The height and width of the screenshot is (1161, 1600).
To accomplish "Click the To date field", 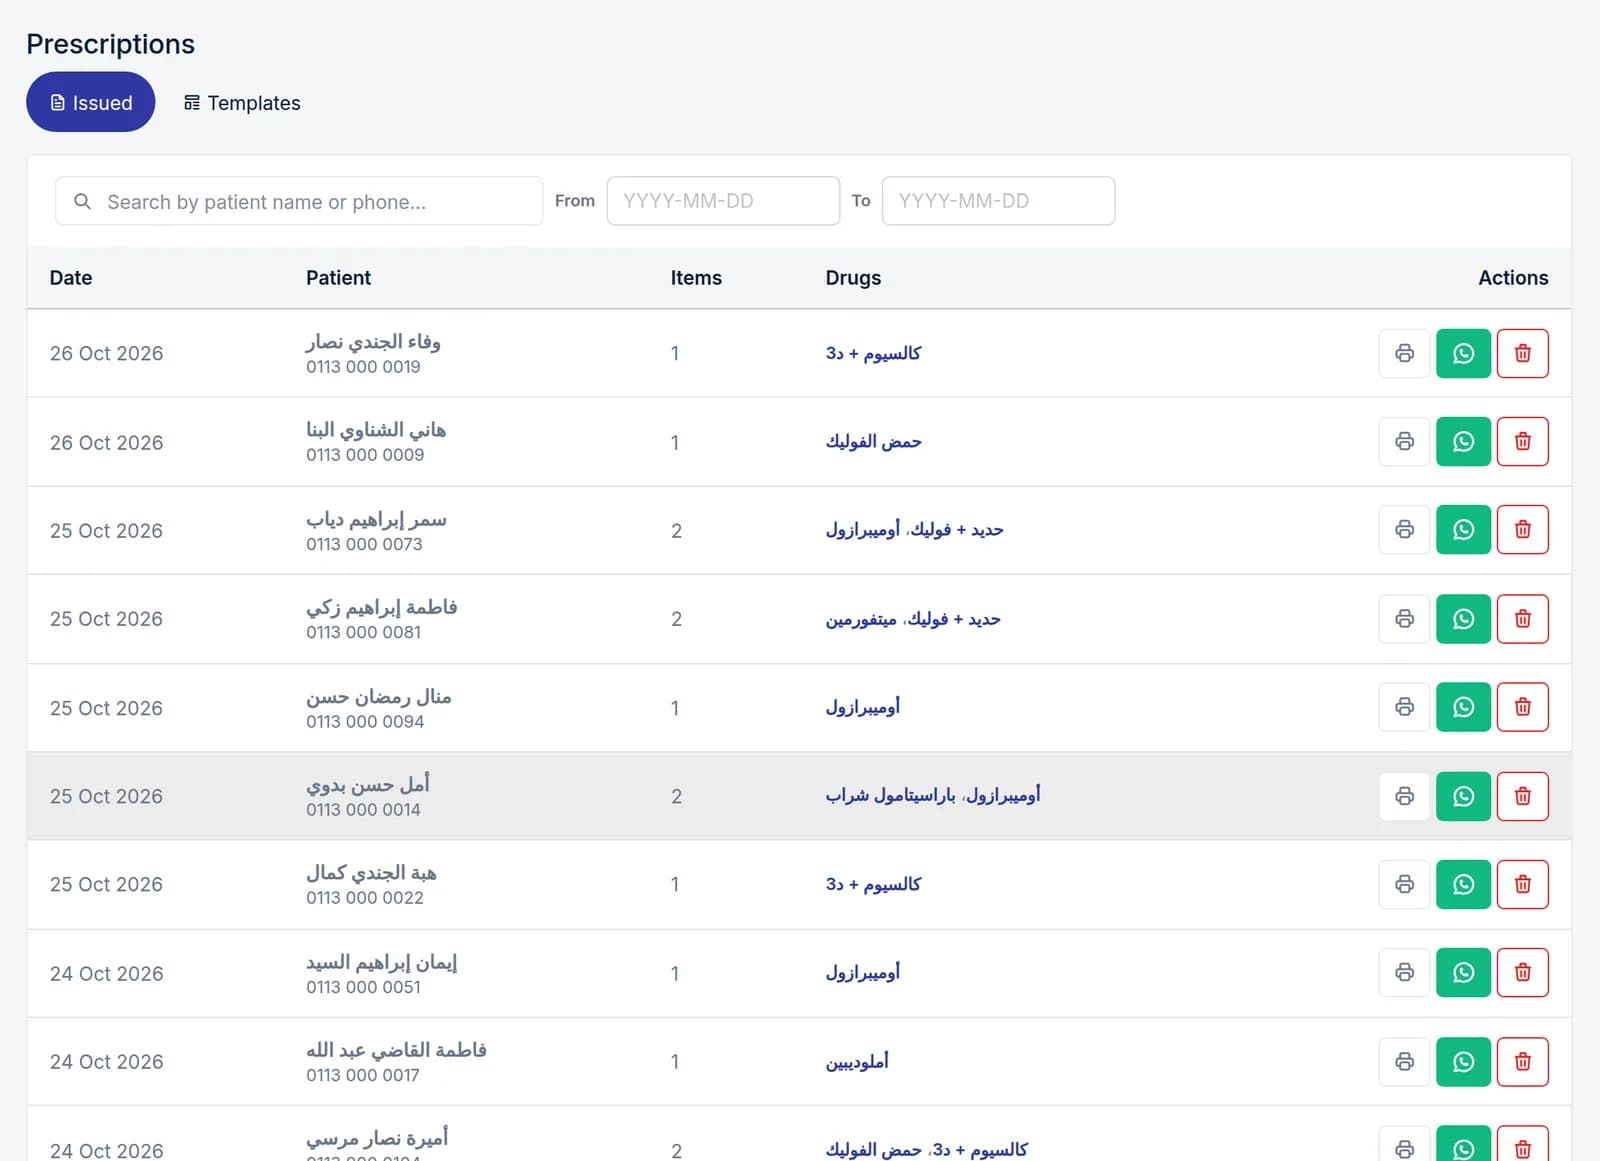I will 998,201.
